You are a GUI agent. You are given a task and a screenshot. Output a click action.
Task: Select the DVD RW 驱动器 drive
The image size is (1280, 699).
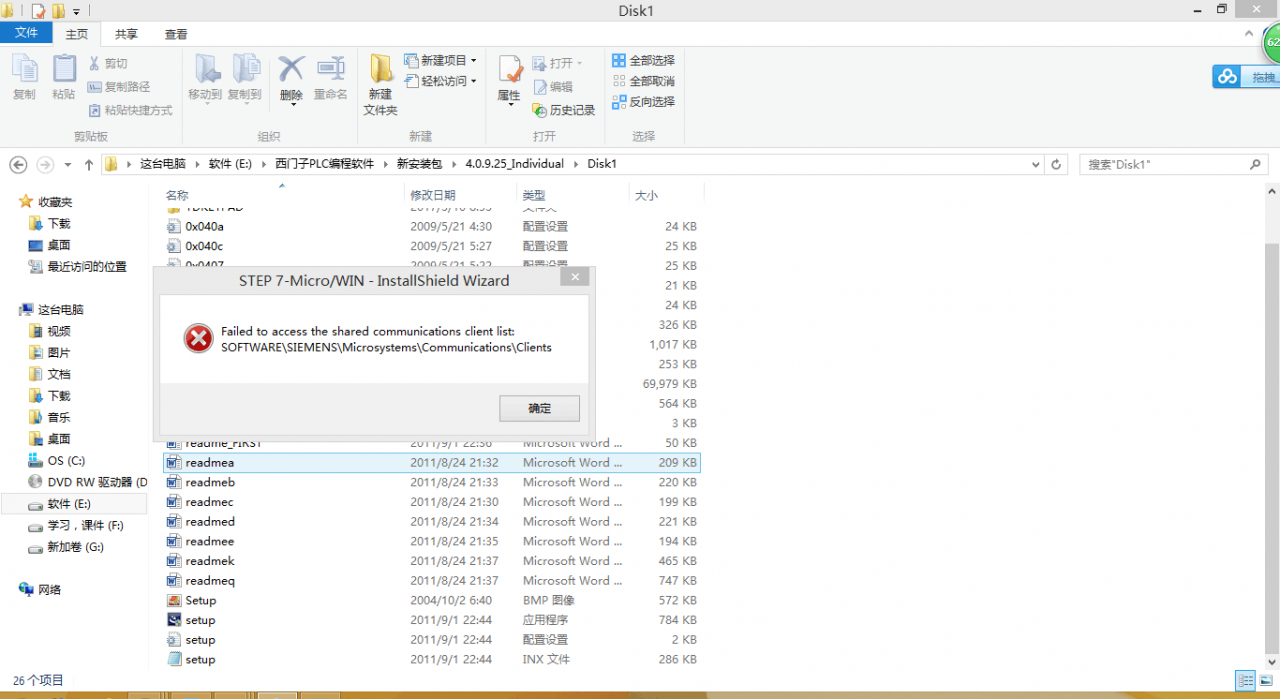click(96, 482)
